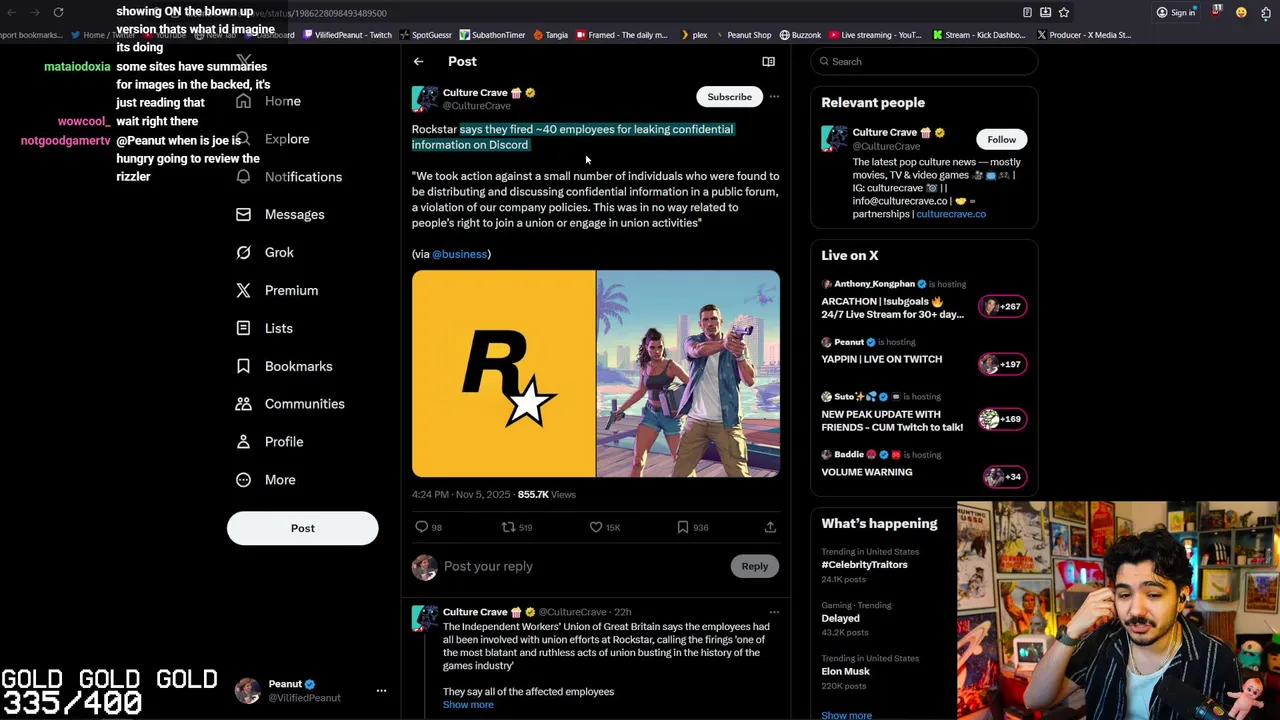Screen dimensions: 1280x720
Task: Open Messages in X sidebar
Action: click(281, 215)
